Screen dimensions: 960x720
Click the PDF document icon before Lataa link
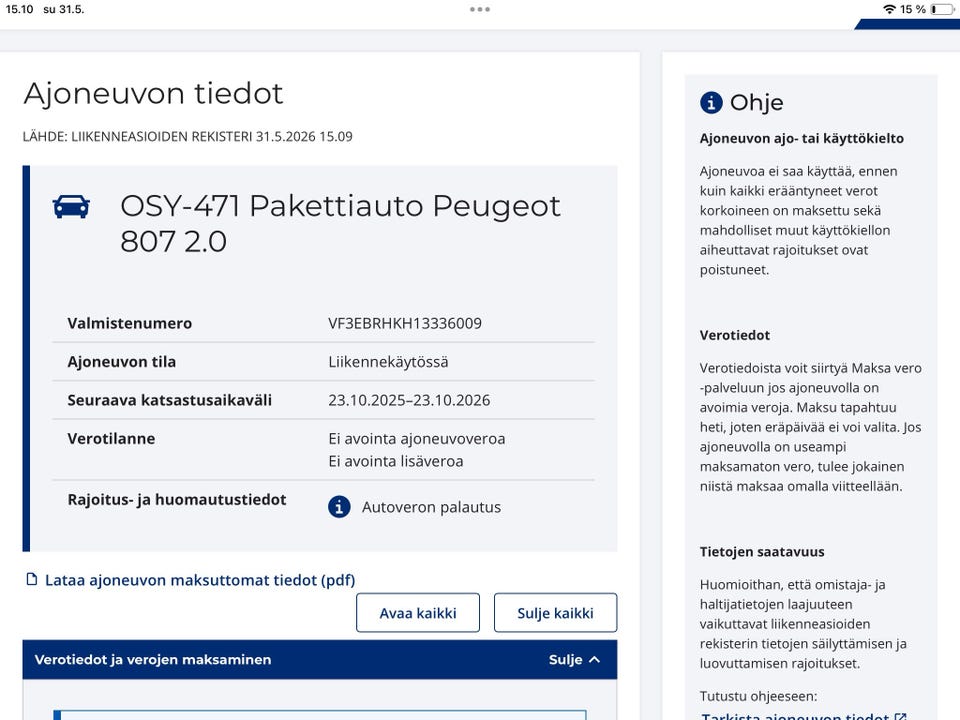tap(32, 579)
